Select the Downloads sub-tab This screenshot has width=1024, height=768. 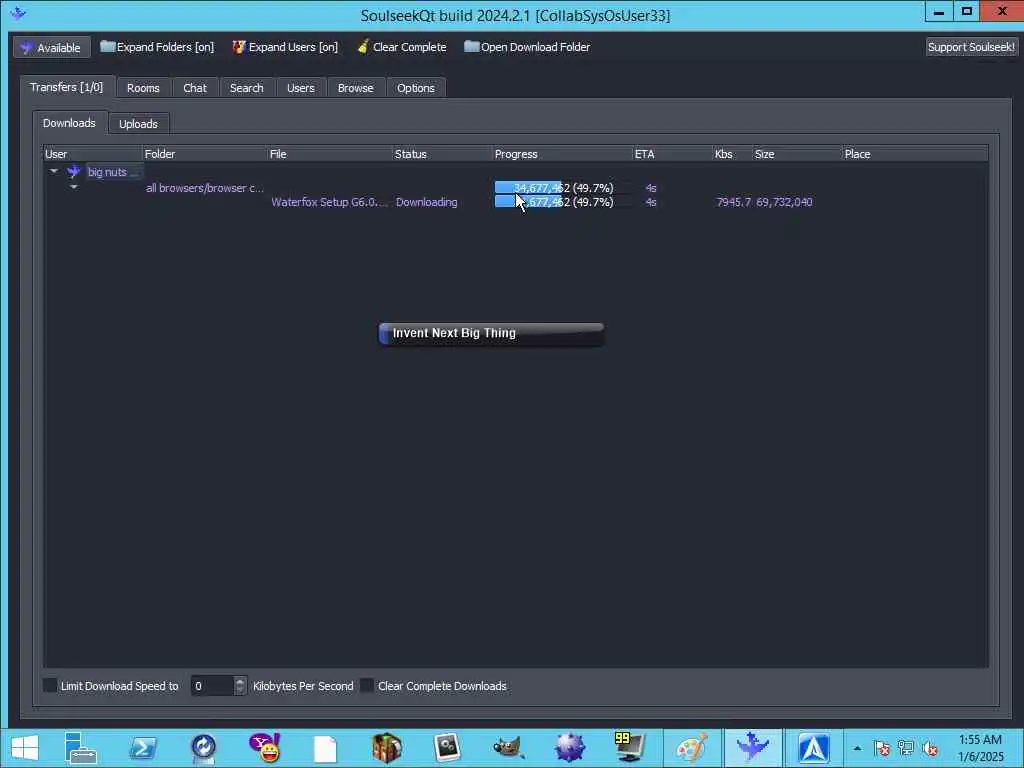(69, 123)
